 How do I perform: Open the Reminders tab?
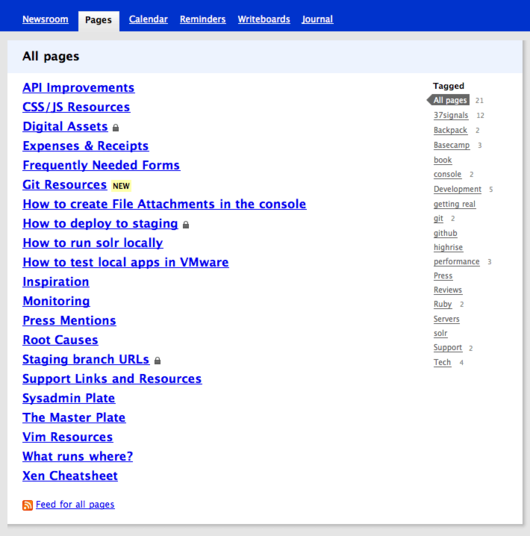tap(203, 19)
